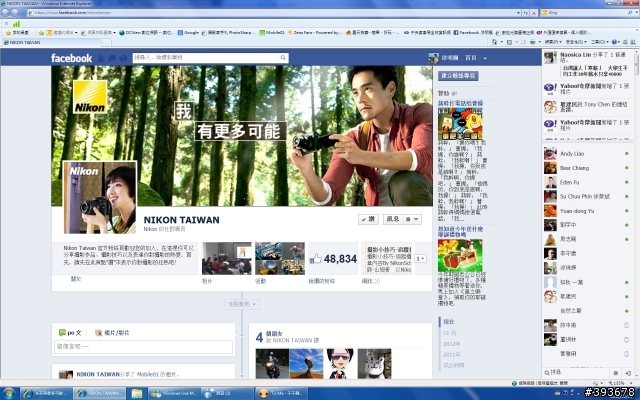Open the 我的最愛 favorites star button
640x400 pixels.
(x=17, y=33)
